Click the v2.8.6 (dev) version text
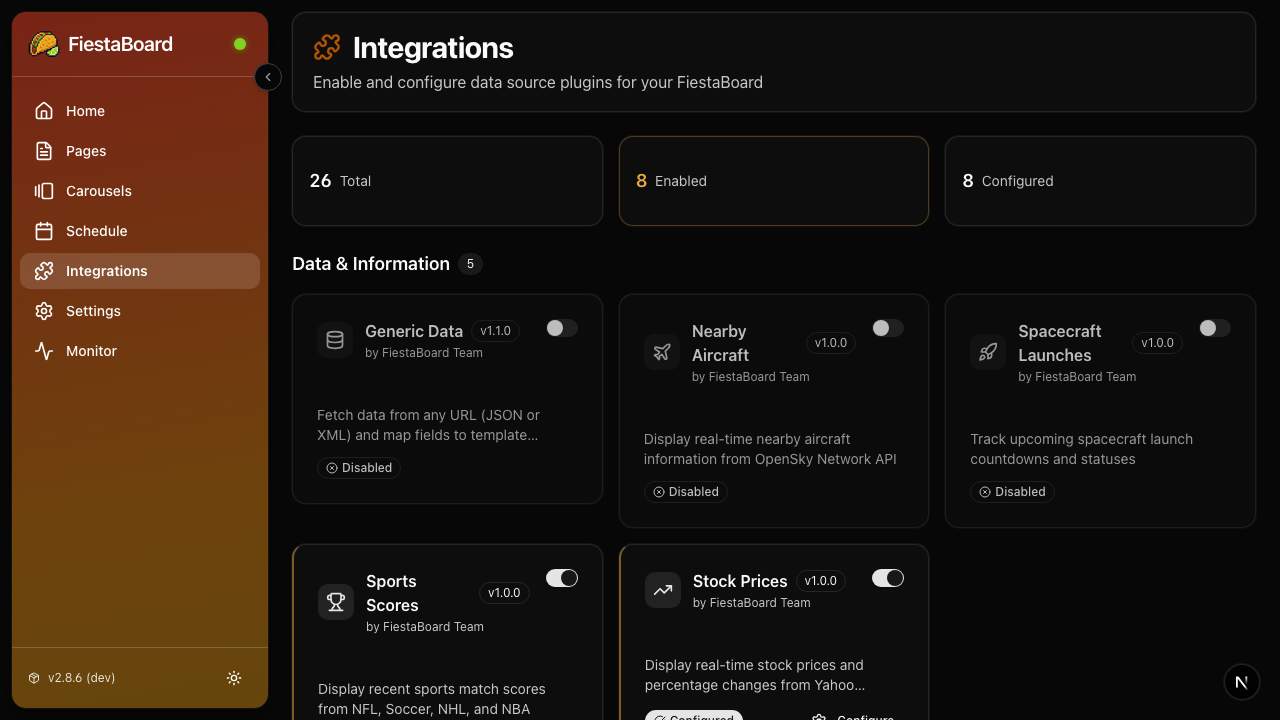Viewport: 1280px width, 720px height. pyautogui.click(x=82, y=678)
